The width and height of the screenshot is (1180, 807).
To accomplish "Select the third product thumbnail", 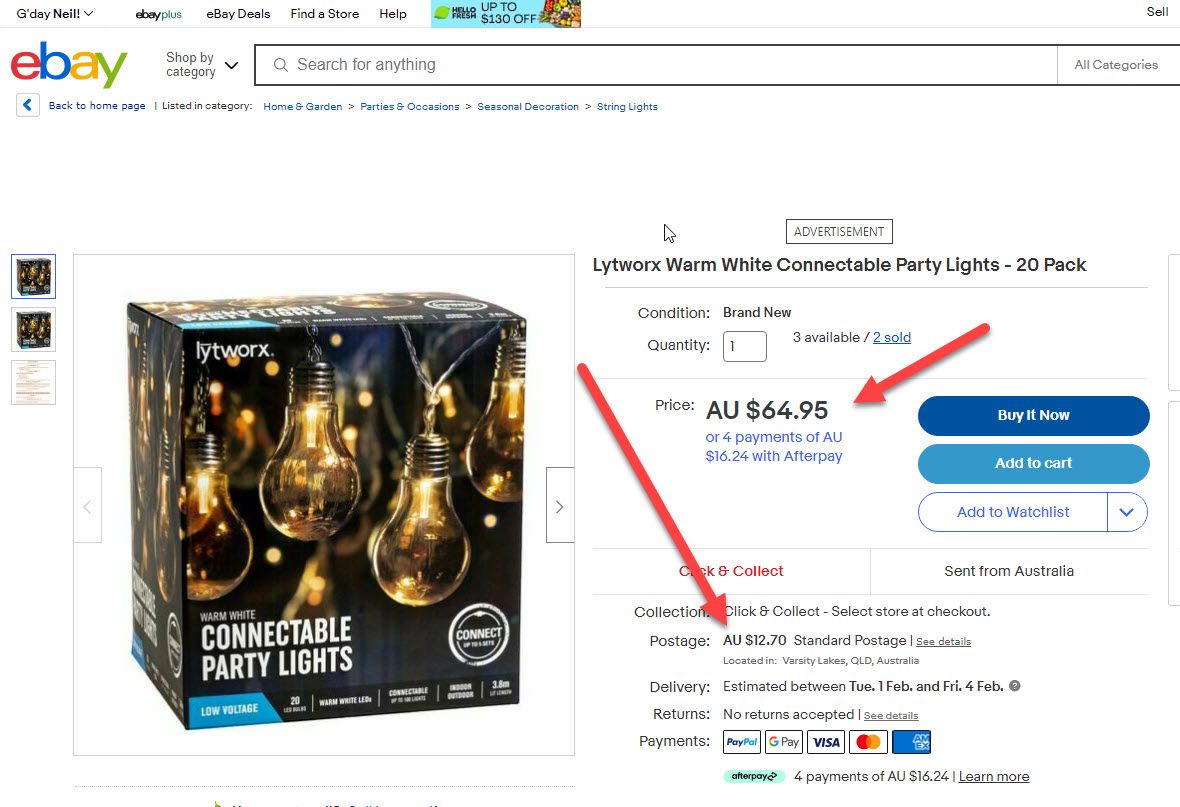I will [34, 382].
